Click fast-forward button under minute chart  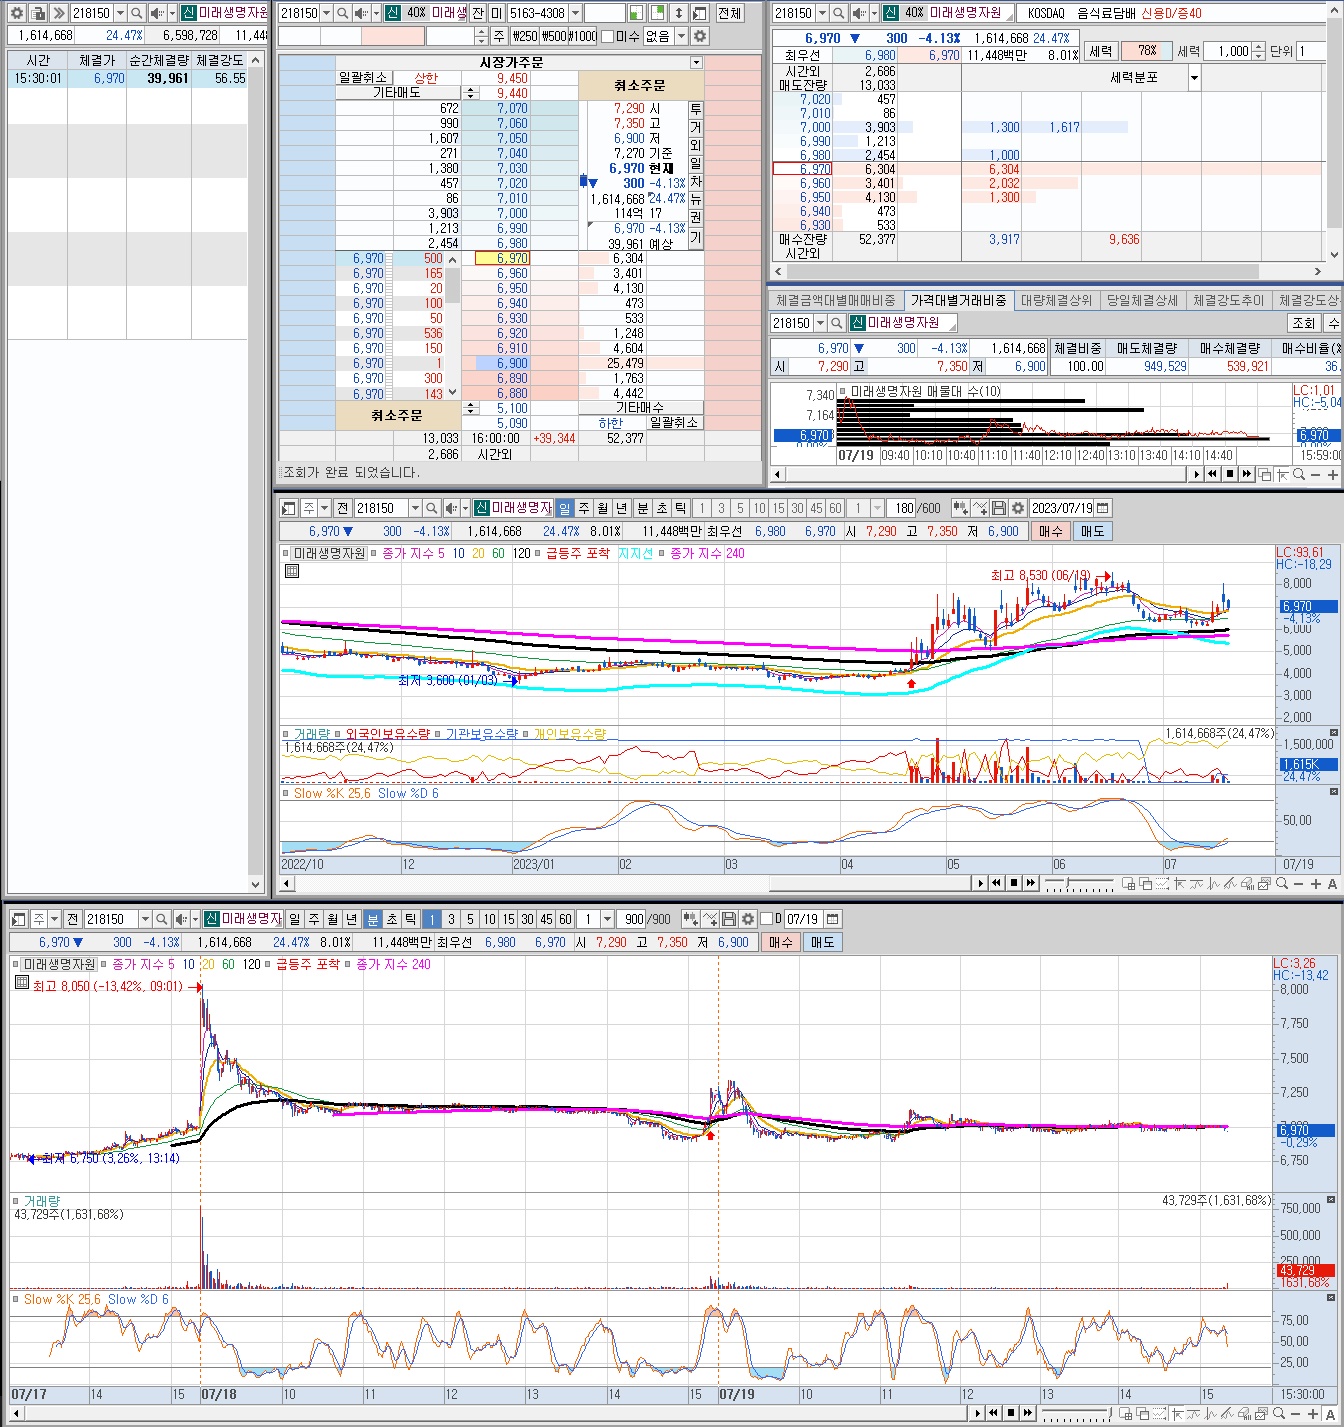1029,1413
